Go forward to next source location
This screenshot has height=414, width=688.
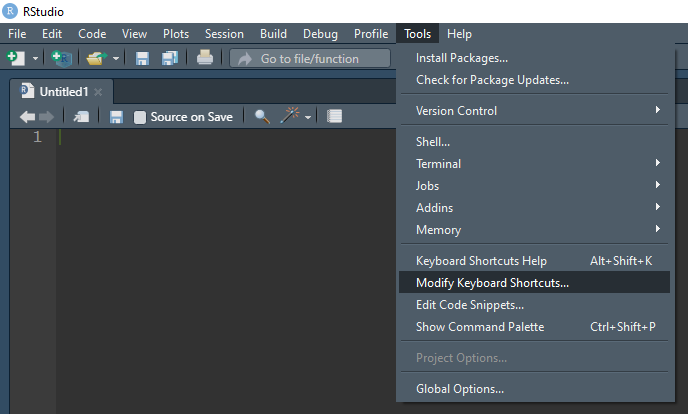(46, 117)
